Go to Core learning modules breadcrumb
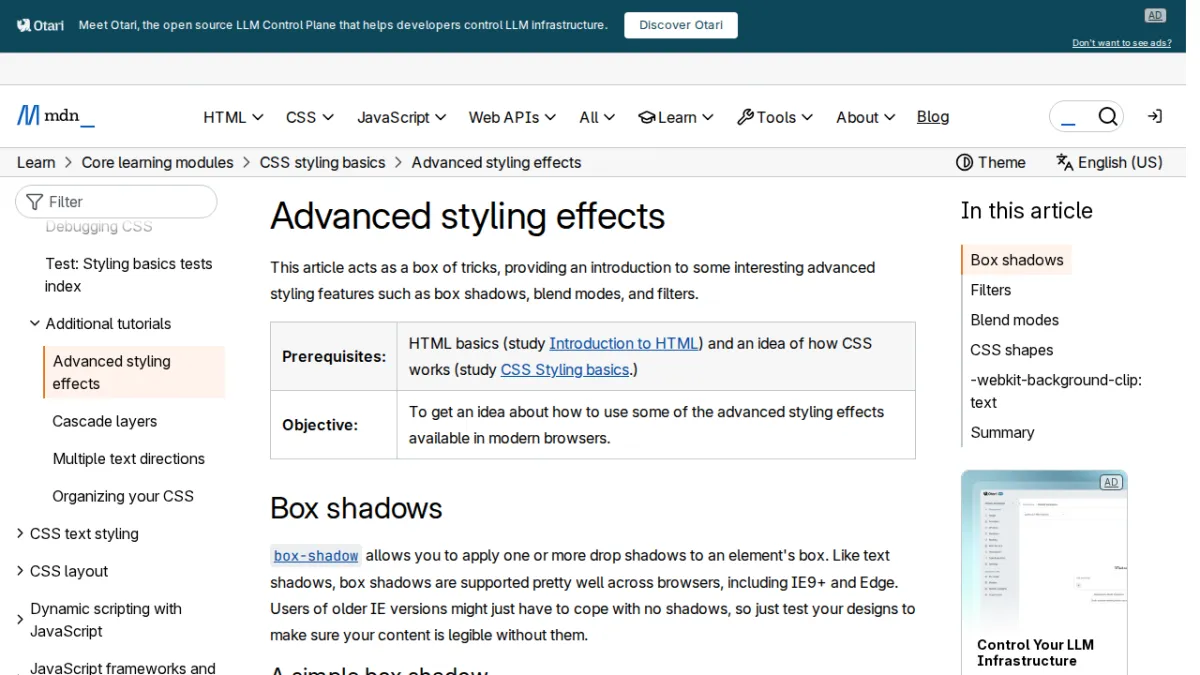This screenshot has width=1200, height=675. tap(157, 162)
